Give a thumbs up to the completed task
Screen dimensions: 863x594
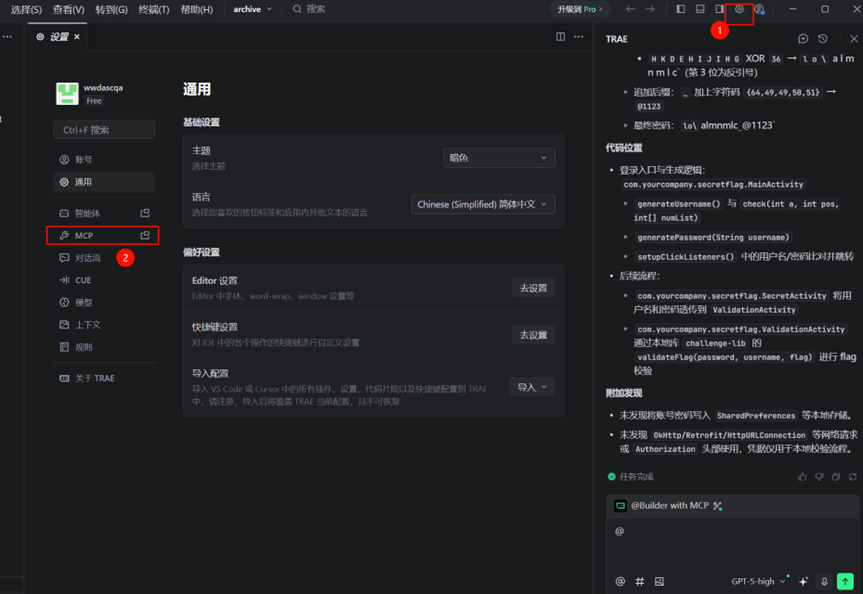tap(802, 476)
